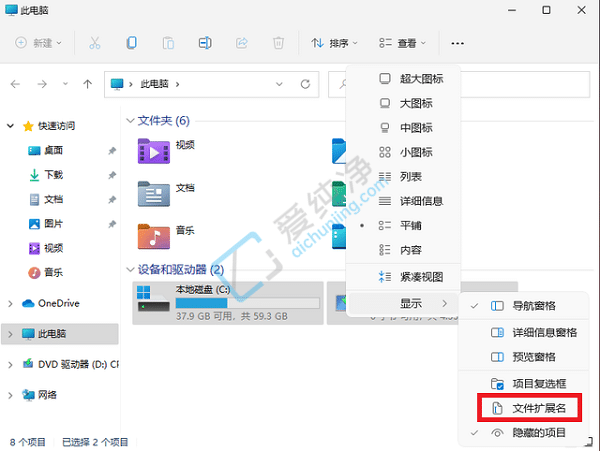Toggle 详细信息窗格 details pane option
This screenshot has width=600, height=451.
[523, 332]
